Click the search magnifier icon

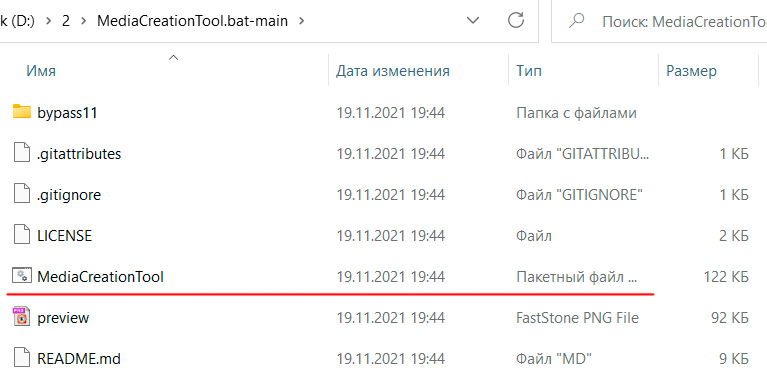coord(577,21)
